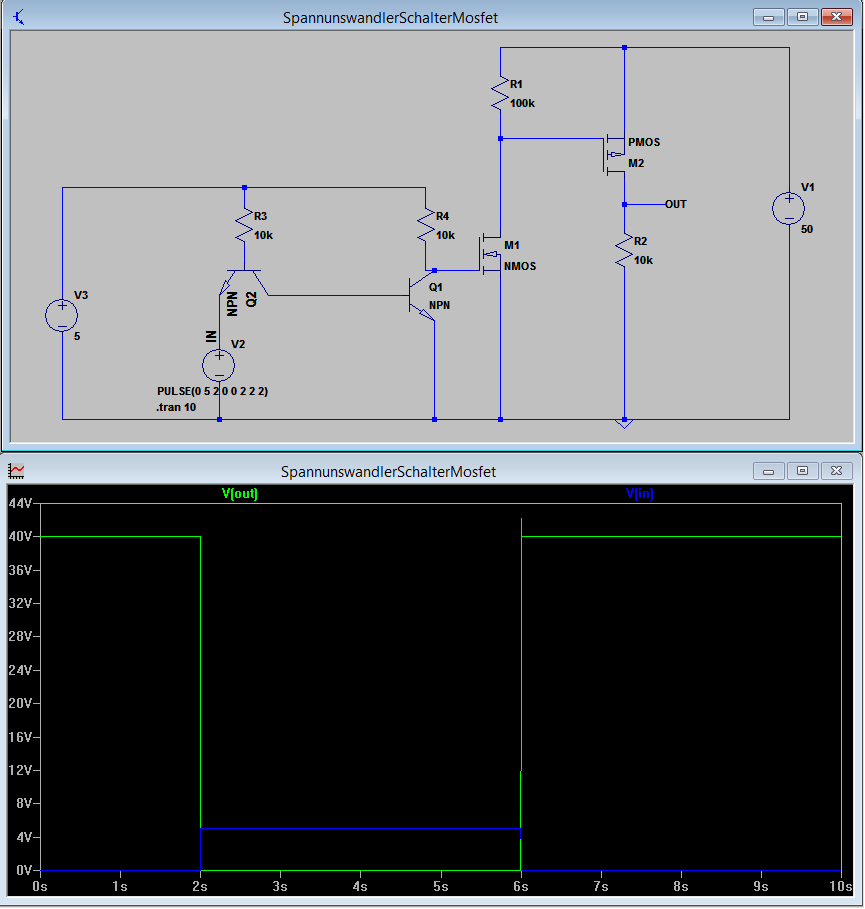Select resistor R1 symbol
This screenshot has width=865, height=909.
pyautogui.click(x=500, y=93)
